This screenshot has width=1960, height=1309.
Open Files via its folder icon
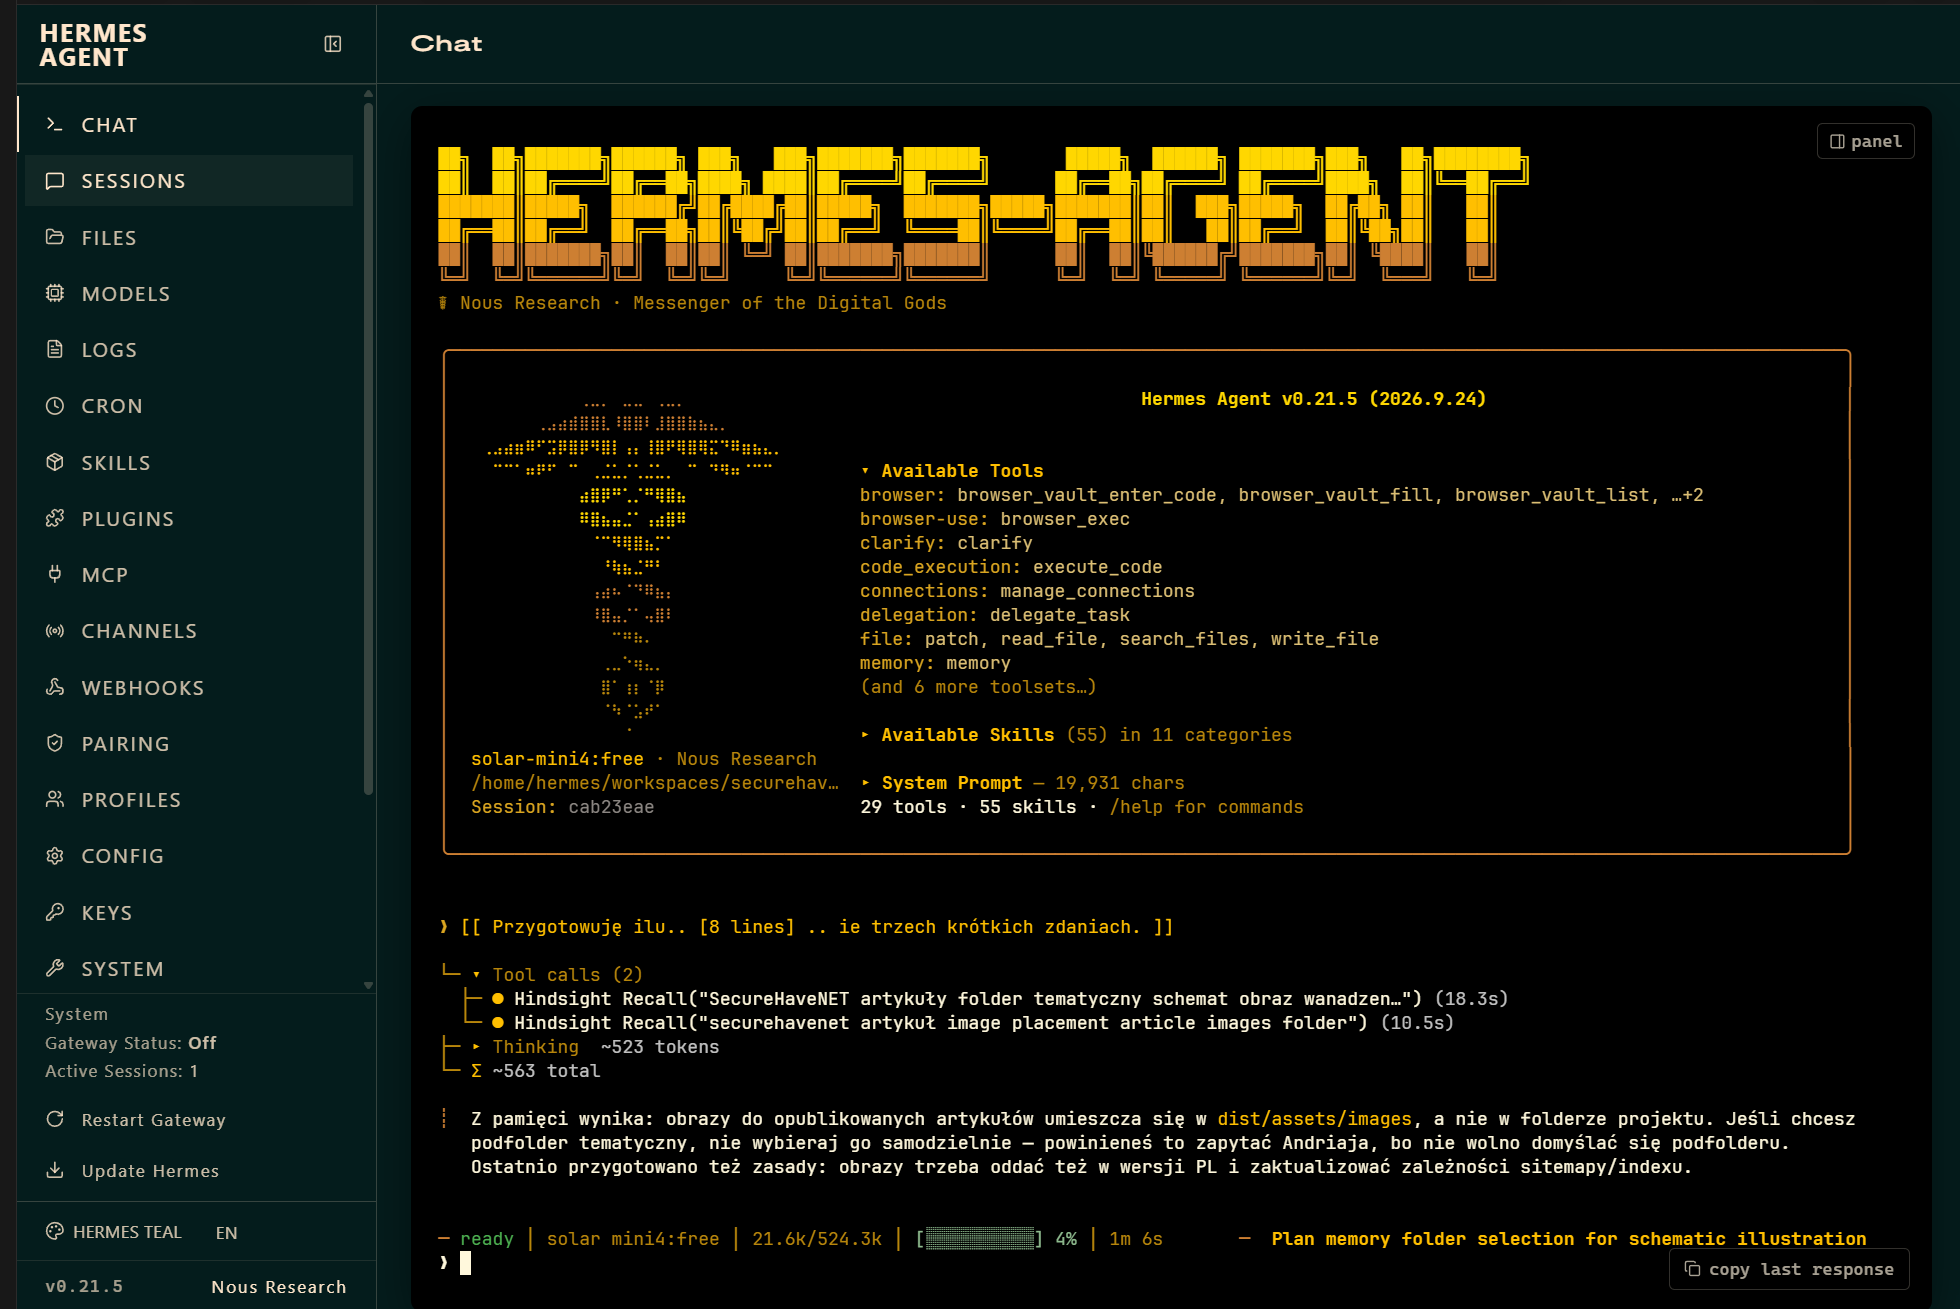coord(54,238)
